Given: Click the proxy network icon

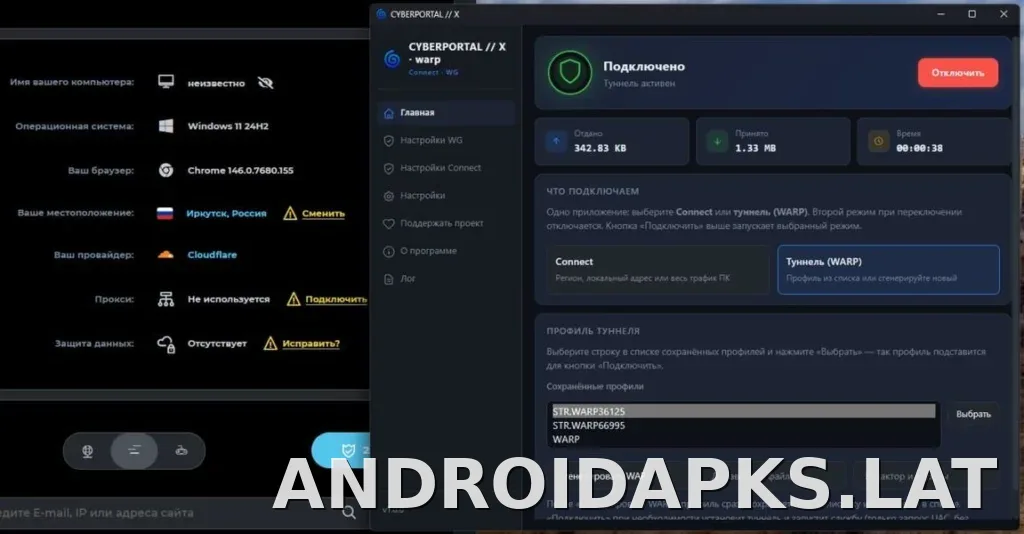Looking at the screenshot, I should [166, 299].
